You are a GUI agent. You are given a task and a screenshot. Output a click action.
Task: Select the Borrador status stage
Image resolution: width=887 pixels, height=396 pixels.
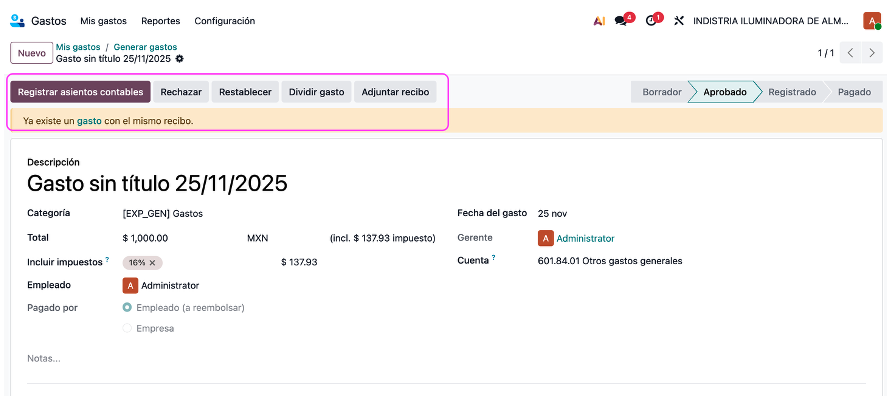click(662, 92)
